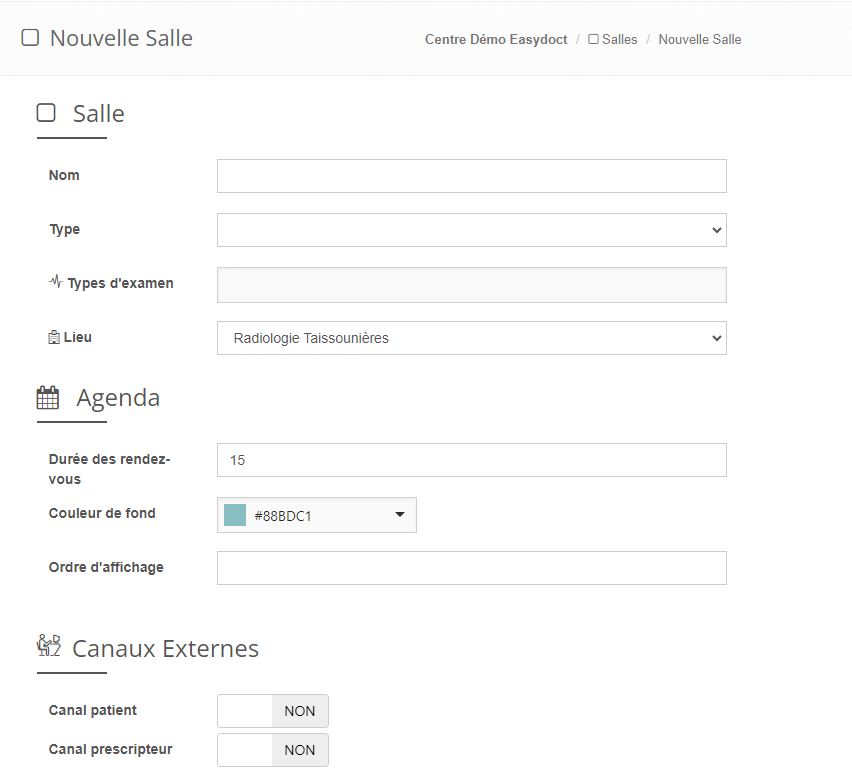Focus the Nom text field
The width and height of the screenshot is (852, 774).
click(x=471, y=176)
